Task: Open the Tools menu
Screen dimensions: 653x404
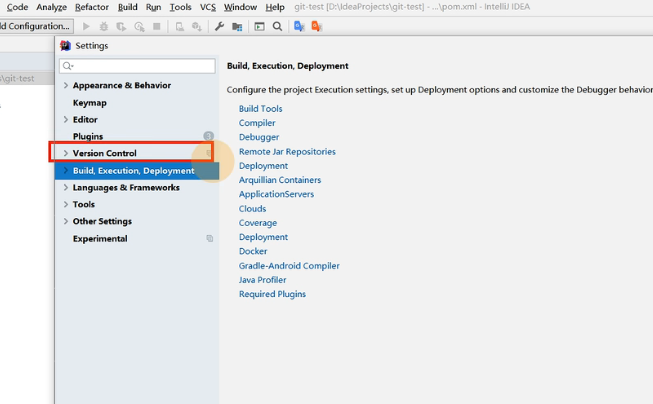Action: pos(180,7)
